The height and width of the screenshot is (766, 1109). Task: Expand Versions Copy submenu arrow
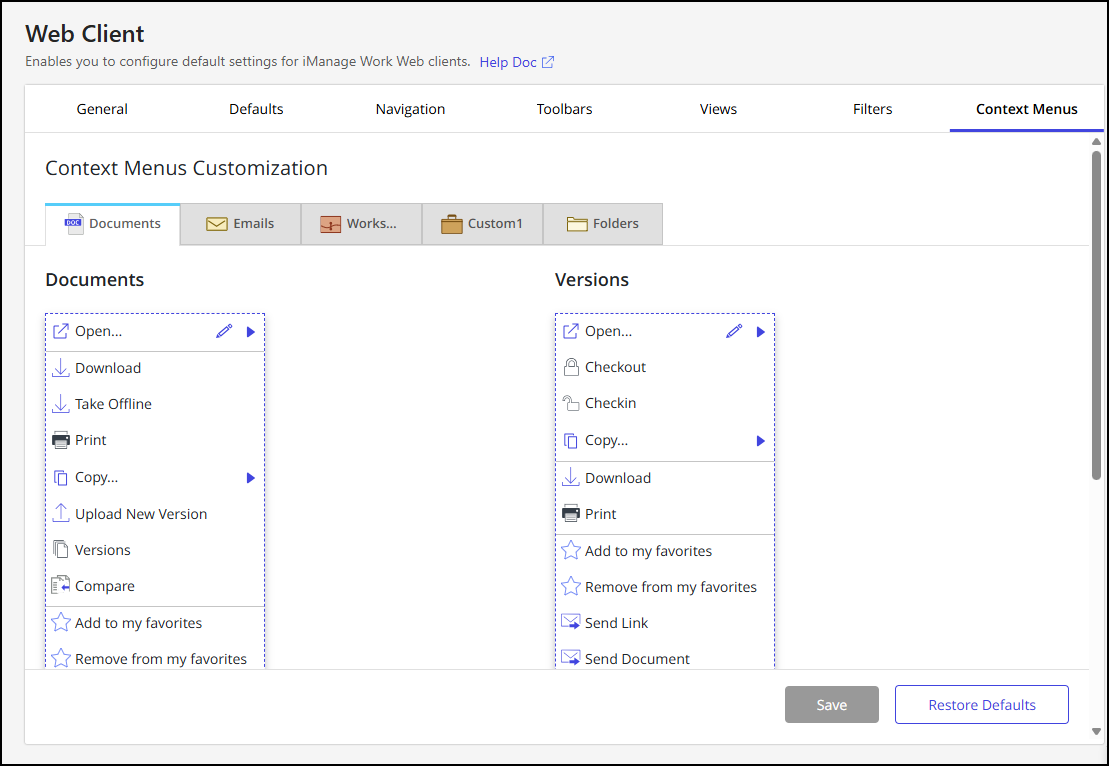(x=760, y=441)
